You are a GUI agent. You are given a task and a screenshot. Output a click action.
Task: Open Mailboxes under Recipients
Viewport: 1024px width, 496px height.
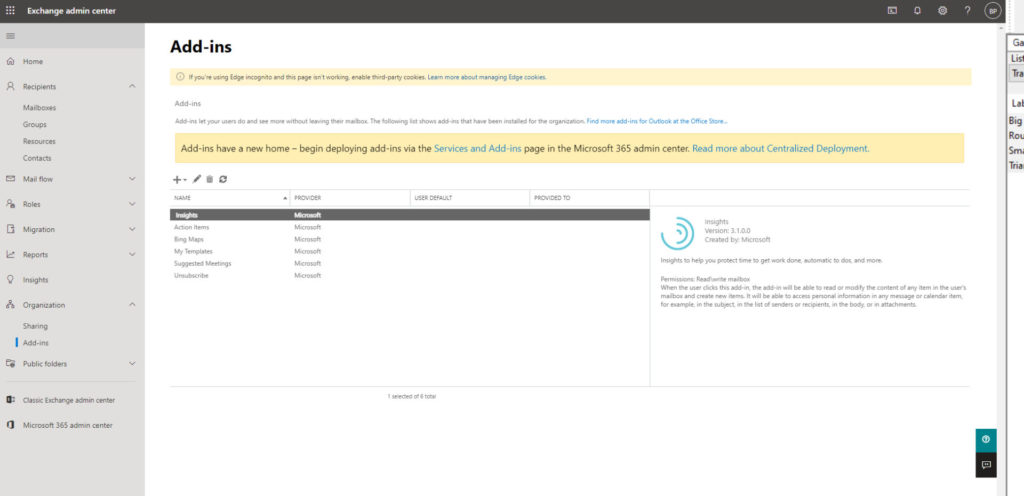(39, 108)
